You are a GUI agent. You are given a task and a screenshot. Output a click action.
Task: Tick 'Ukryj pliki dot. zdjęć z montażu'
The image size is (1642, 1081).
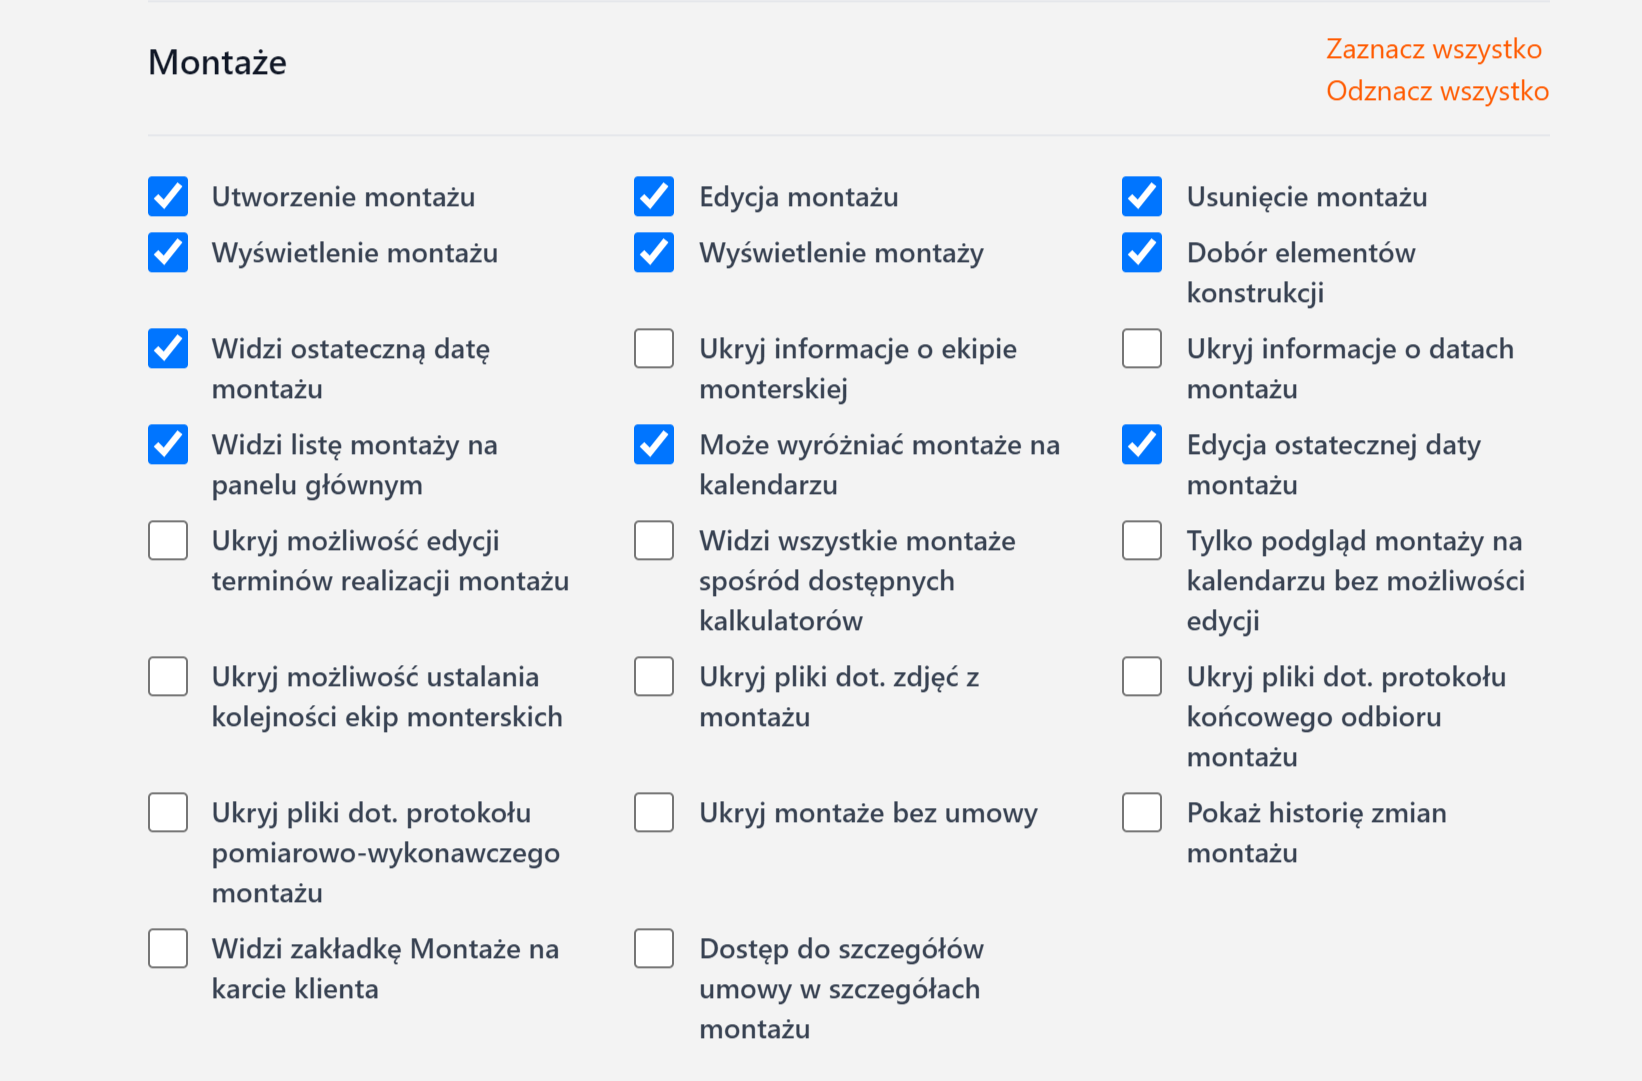[x=654, y=677]
